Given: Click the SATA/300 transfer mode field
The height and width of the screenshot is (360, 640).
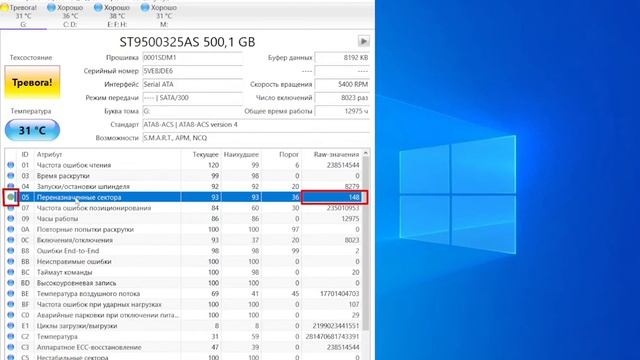Looking at the screenshot, I should [x=192, y=98].
